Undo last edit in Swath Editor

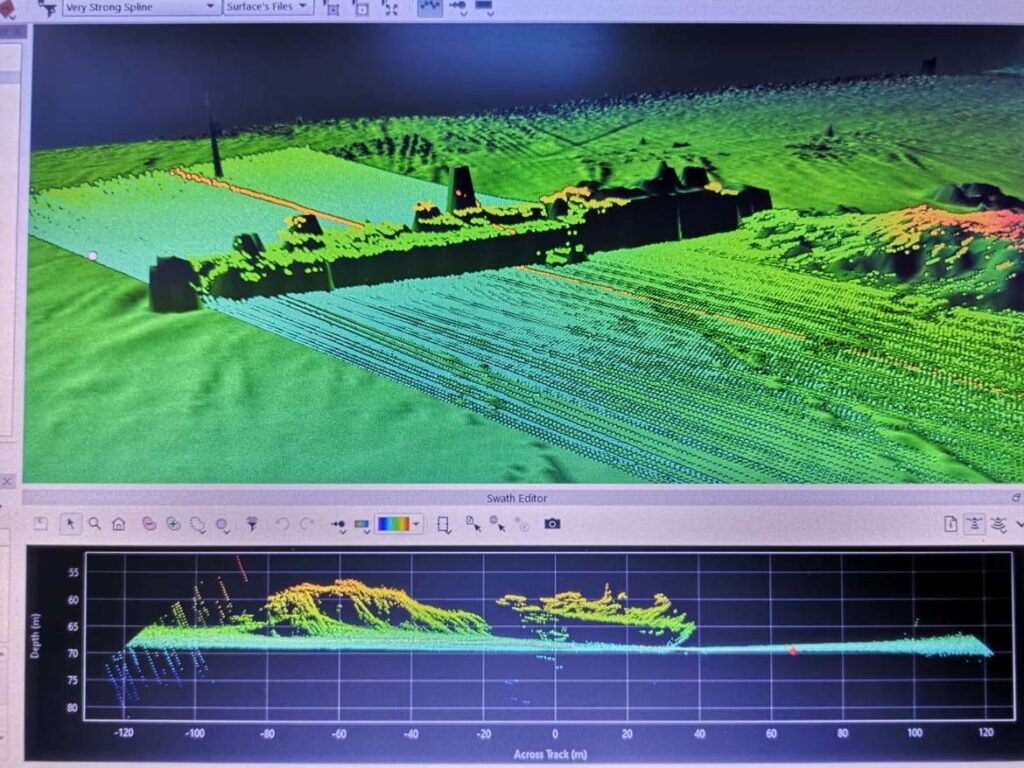282,524
